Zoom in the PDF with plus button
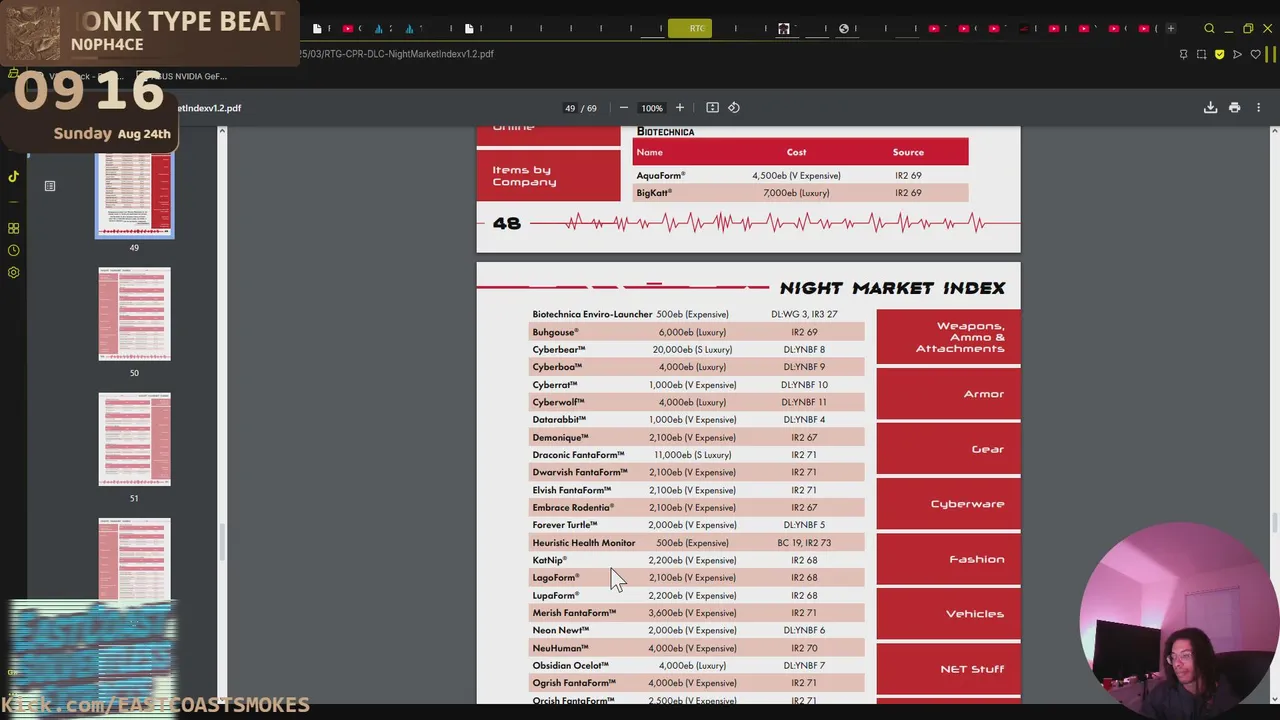The width and height of the screenshot is (1280, 720). pyautogui.click(x=680, y=108)
